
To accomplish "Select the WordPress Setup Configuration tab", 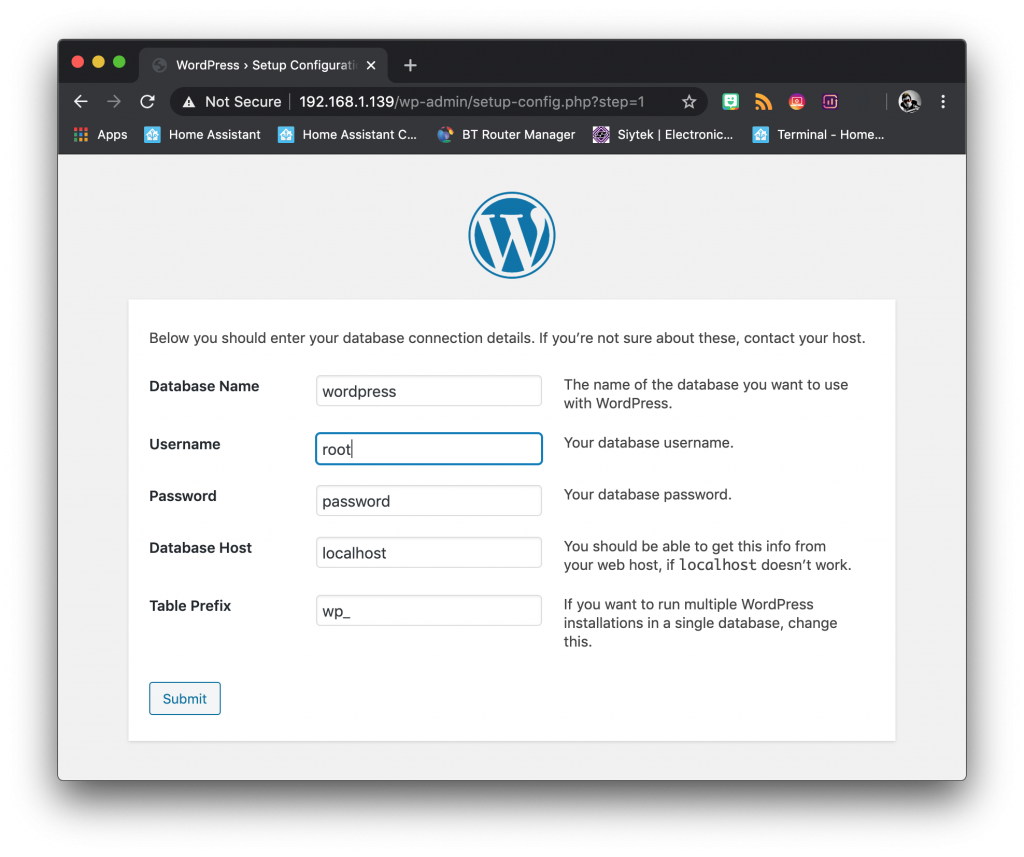I will (264, 65).
